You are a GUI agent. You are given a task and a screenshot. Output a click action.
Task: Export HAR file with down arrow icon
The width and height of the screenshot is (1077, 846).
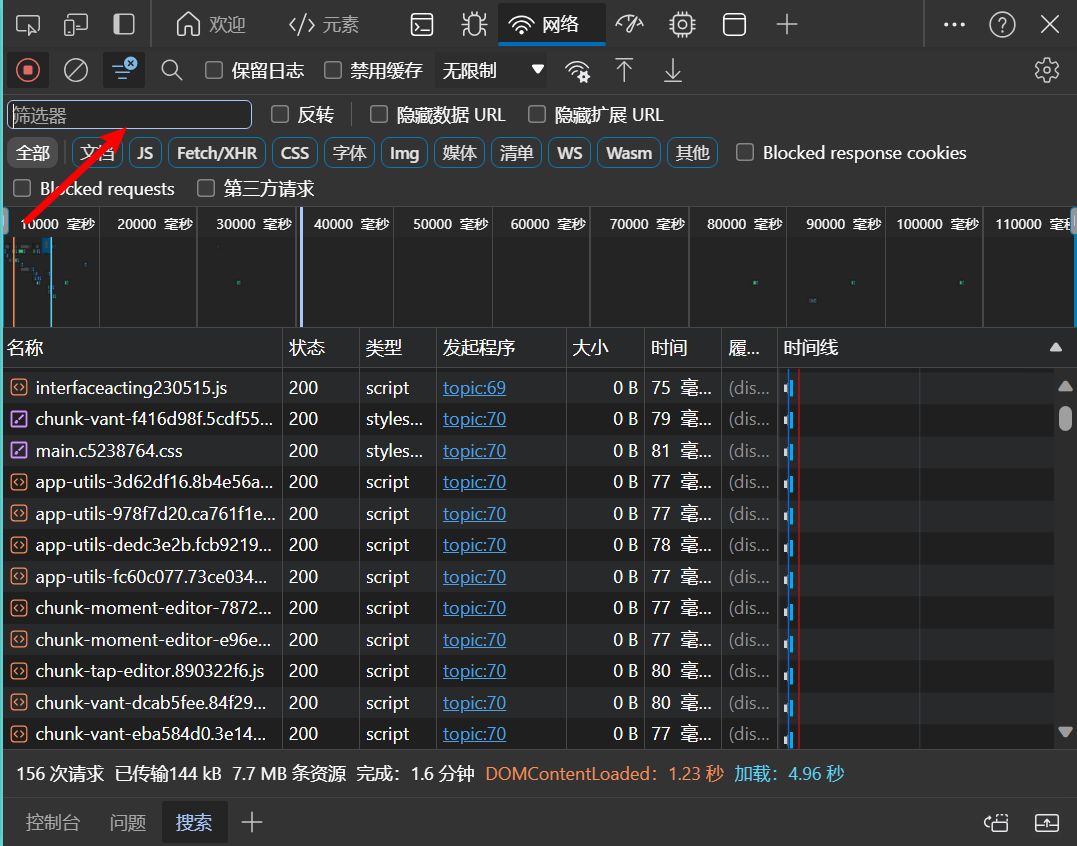(x=673, y=70)
